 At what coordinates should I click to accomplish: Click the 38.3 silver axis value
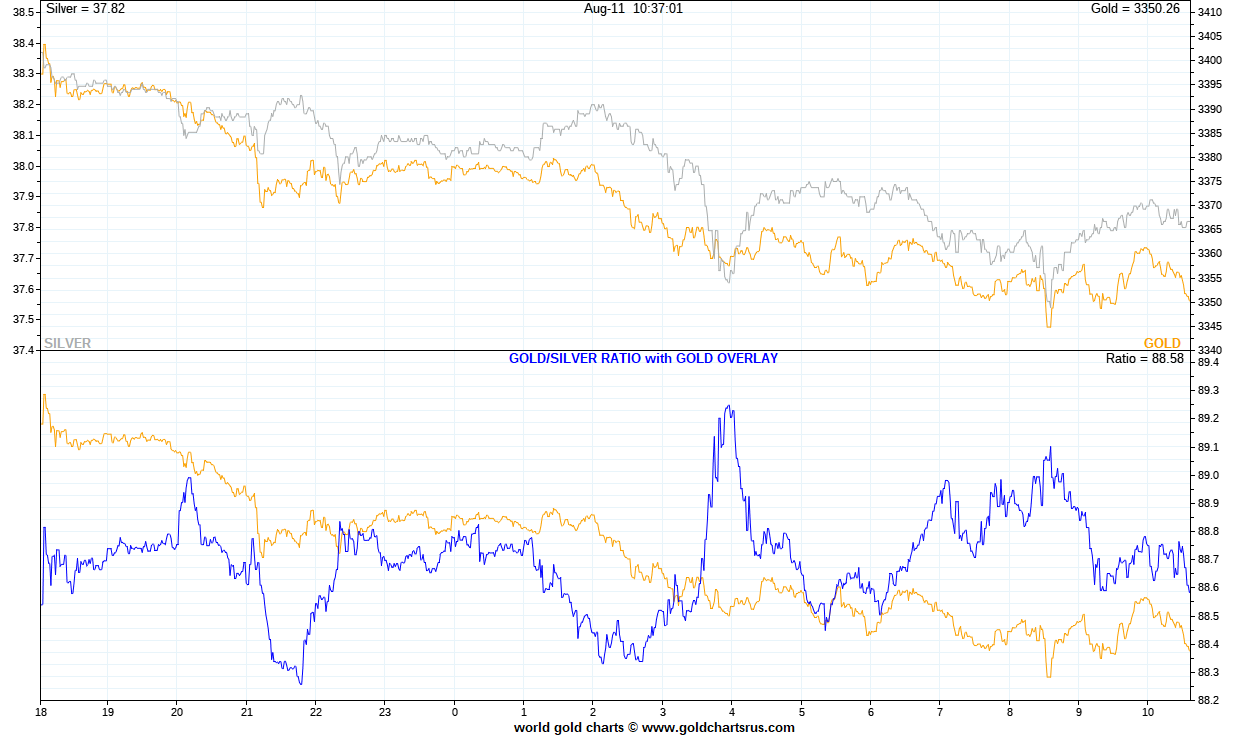(25, 74)
